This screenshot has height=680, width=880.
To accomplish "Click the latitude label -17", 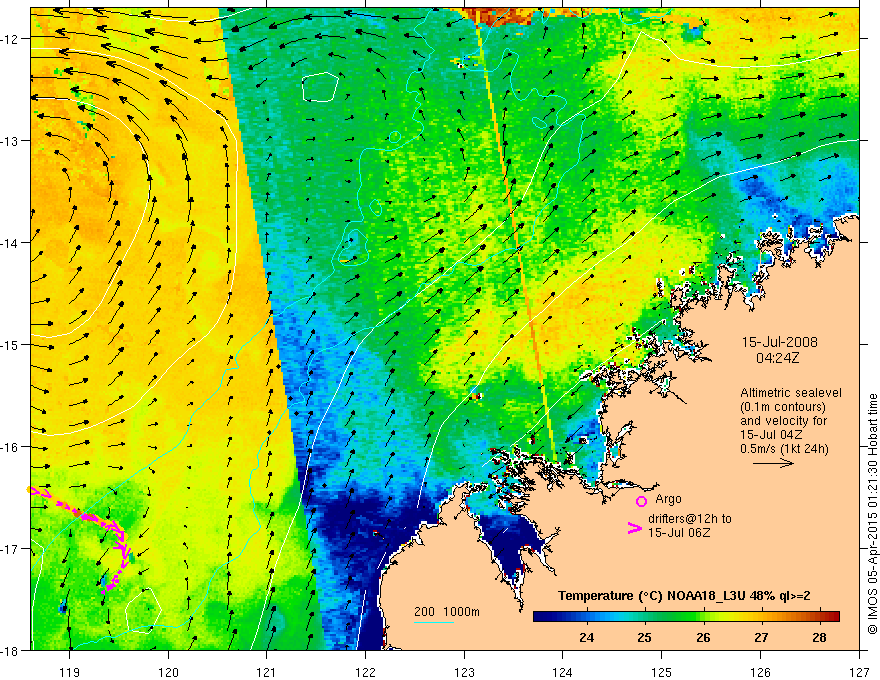I will pos(10,549).
